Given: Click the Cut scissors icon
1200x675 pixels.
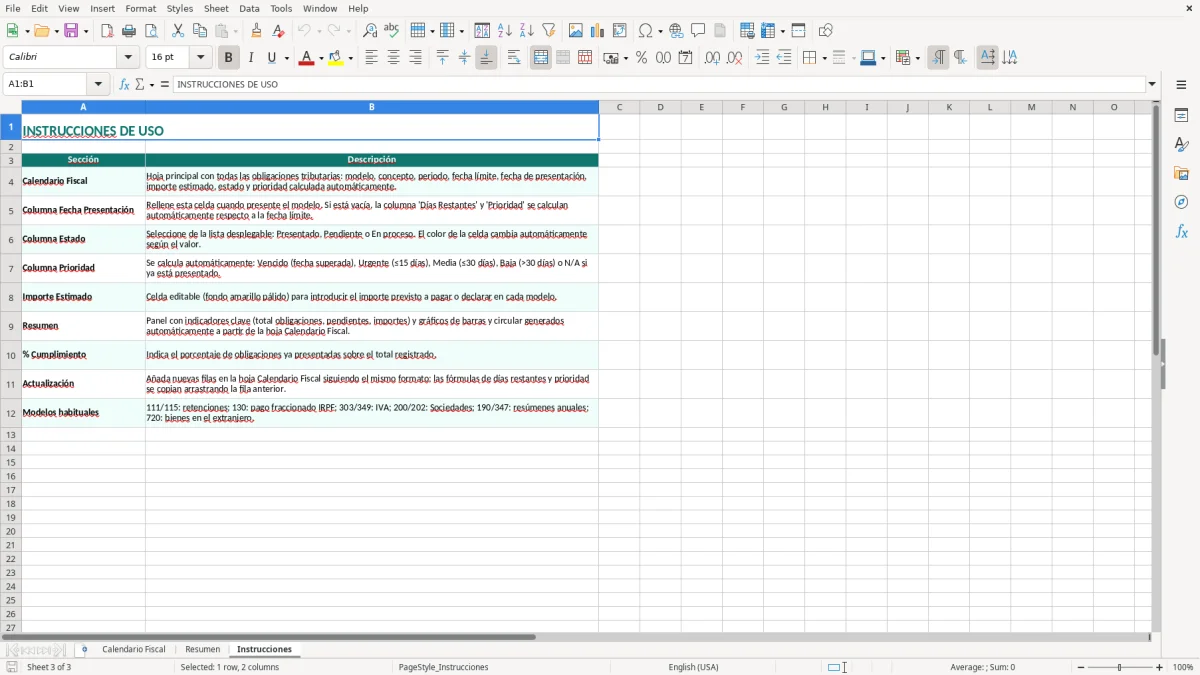Looking at the screenshot, I should point(178,31).
